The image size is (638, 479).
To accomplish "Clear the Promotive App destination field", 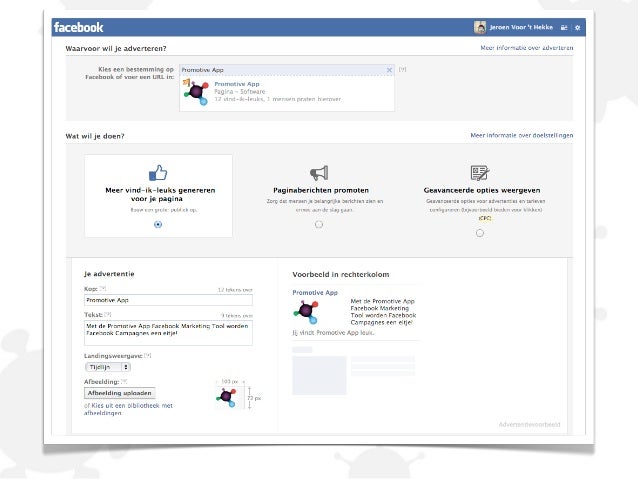I will pyautogui.click(x=389, y=70).
